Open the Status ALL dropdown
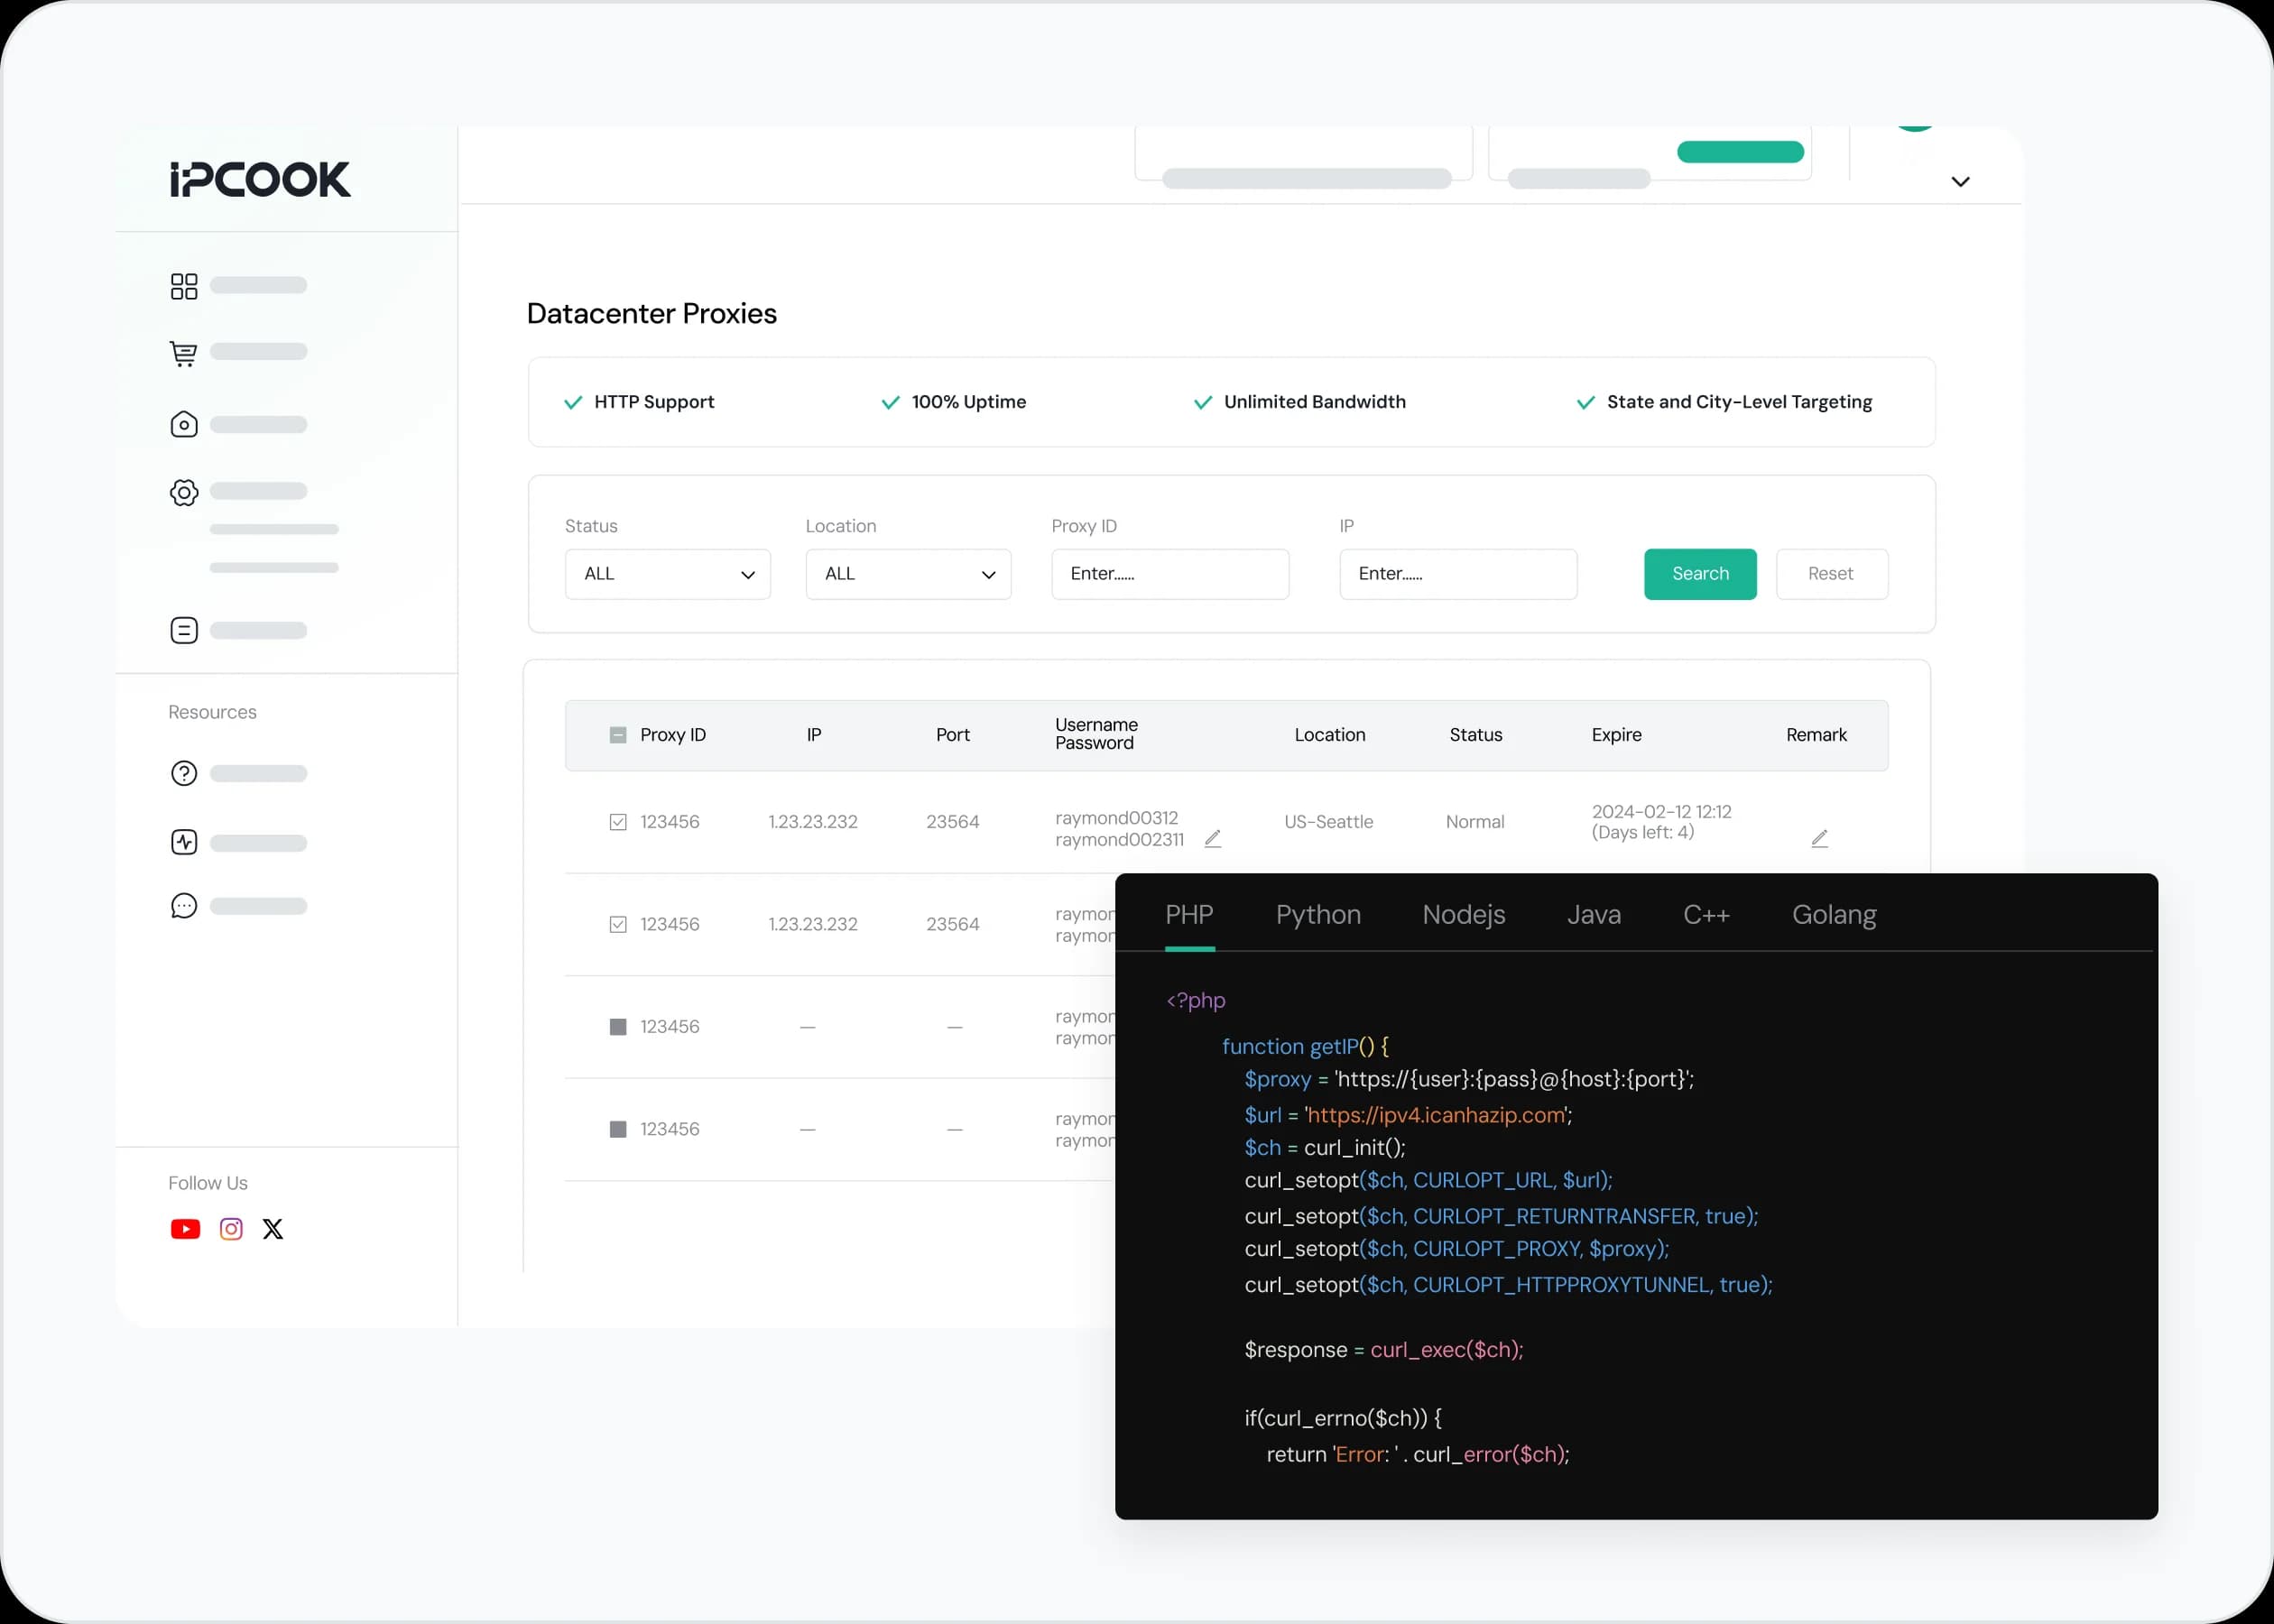The height and width of the screenshot is (1624, 2274). [667, 574]
